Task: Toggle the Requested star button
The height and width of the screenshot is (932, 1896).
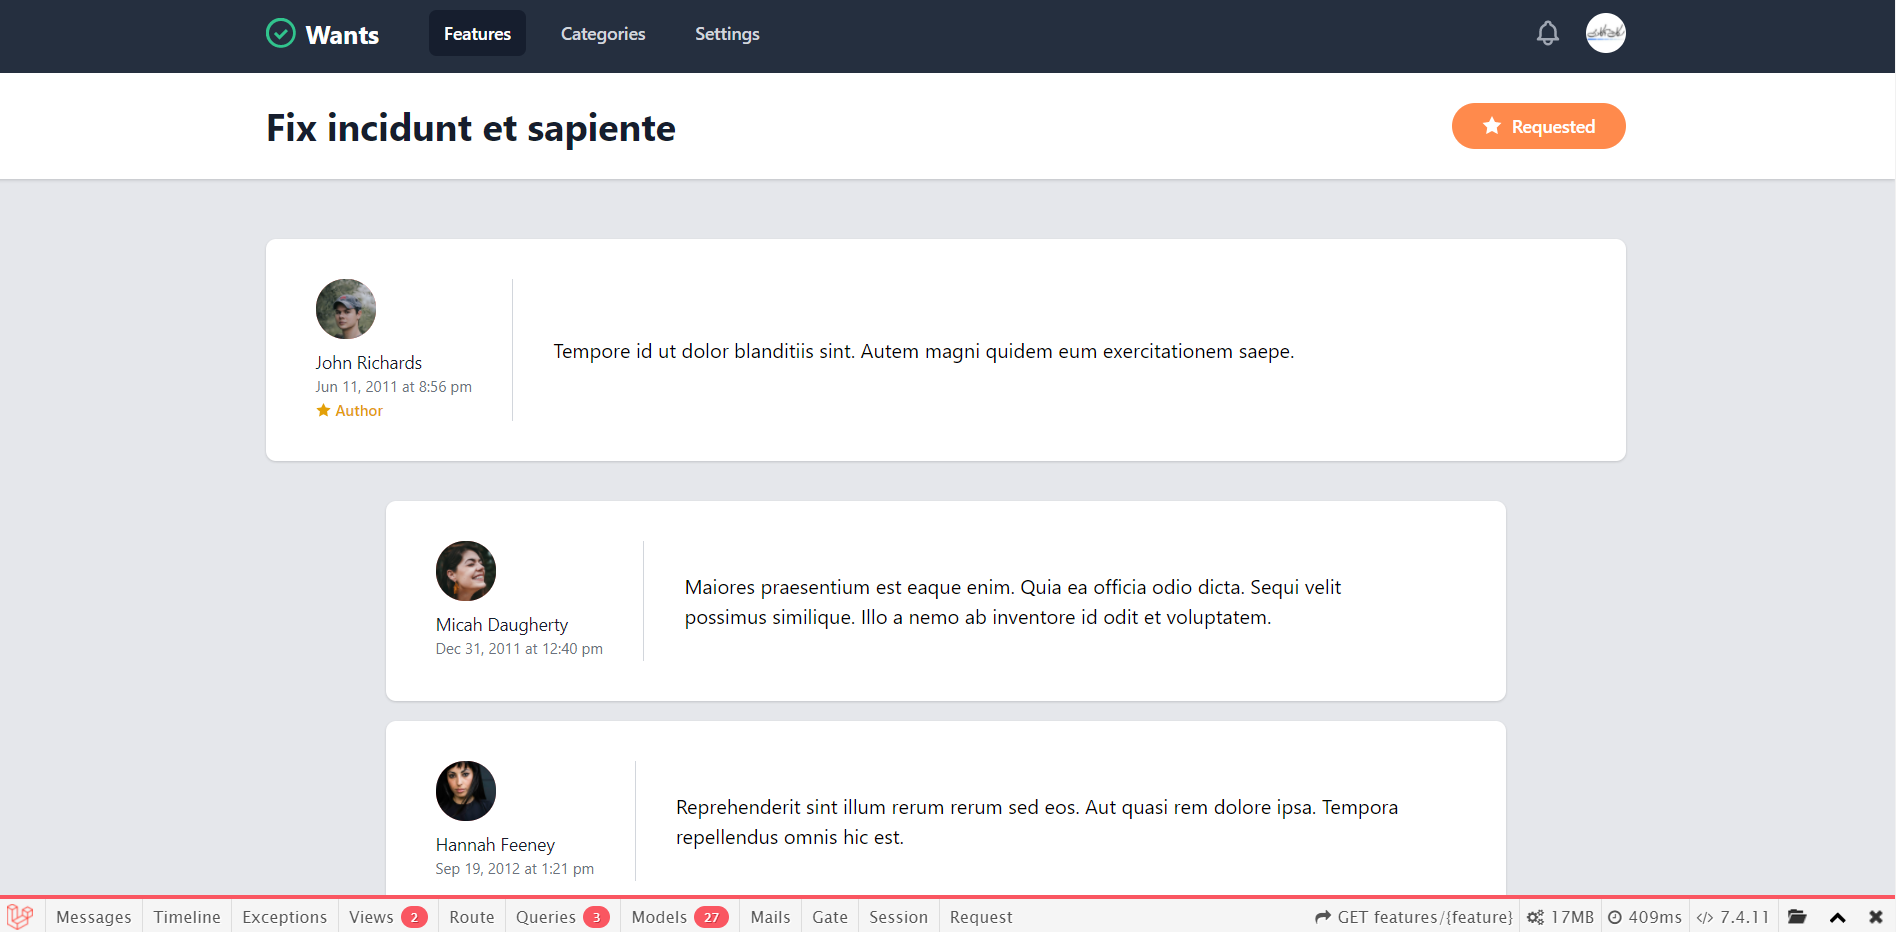Action: click(1538, 126)
